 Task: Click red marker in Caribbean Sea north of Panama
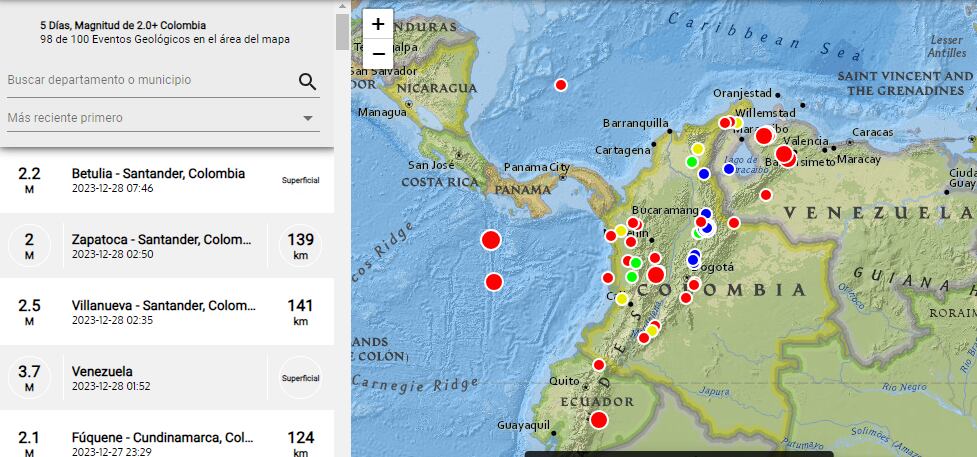click(561, 85)
